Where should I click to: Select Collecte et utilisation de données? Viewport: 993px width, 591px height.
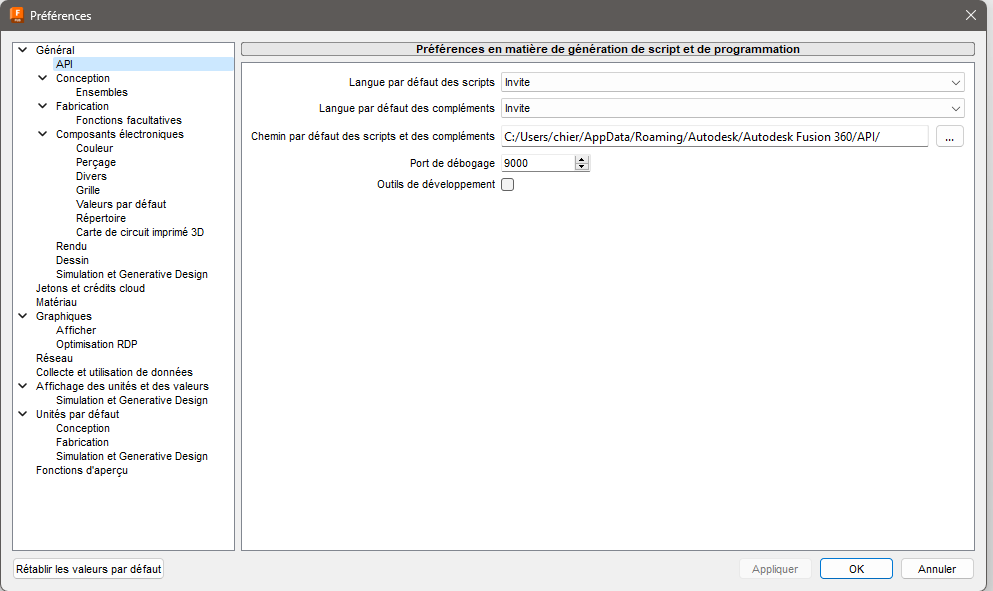point(114,372)
